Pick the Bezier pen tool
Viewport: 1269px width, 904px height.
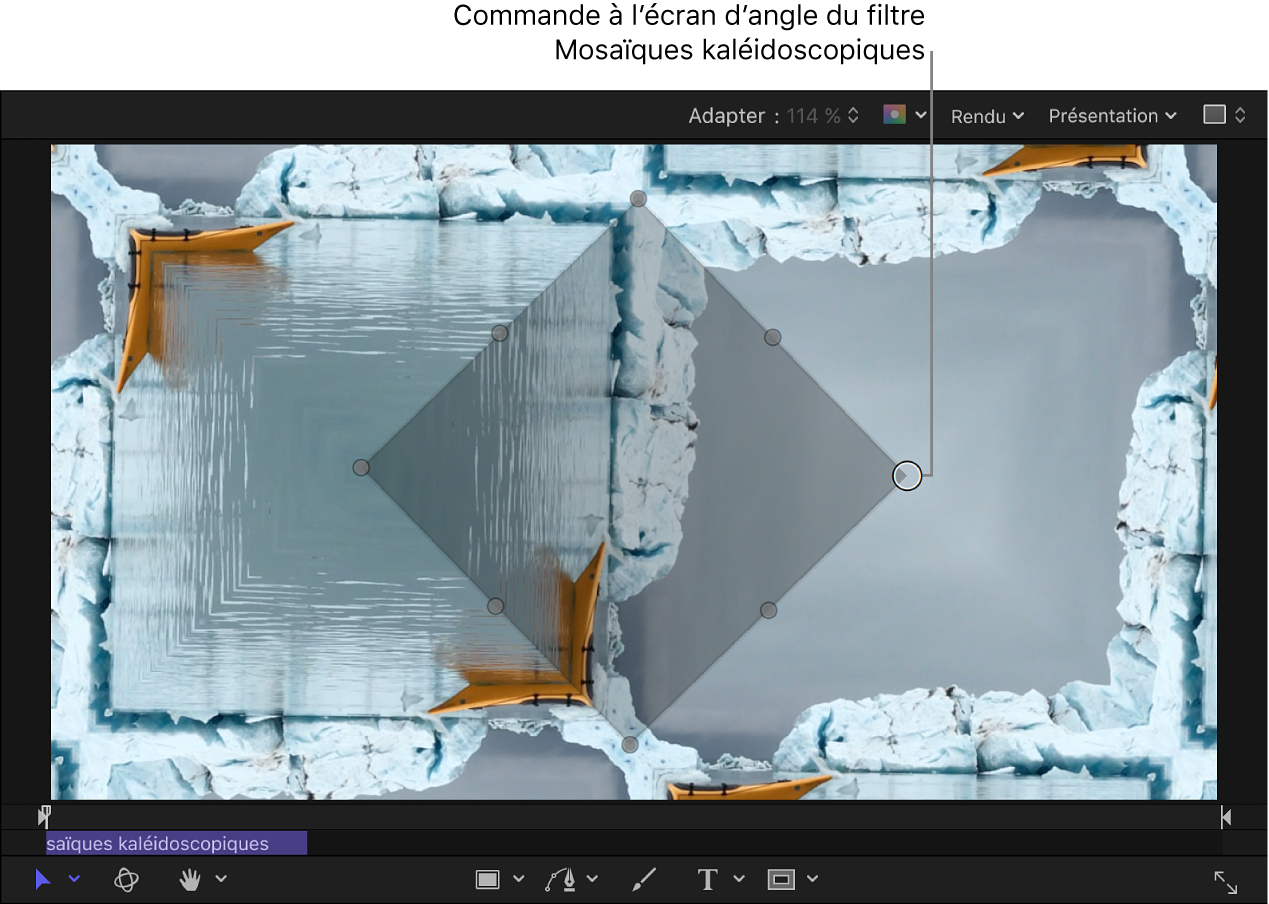(559, 880)
